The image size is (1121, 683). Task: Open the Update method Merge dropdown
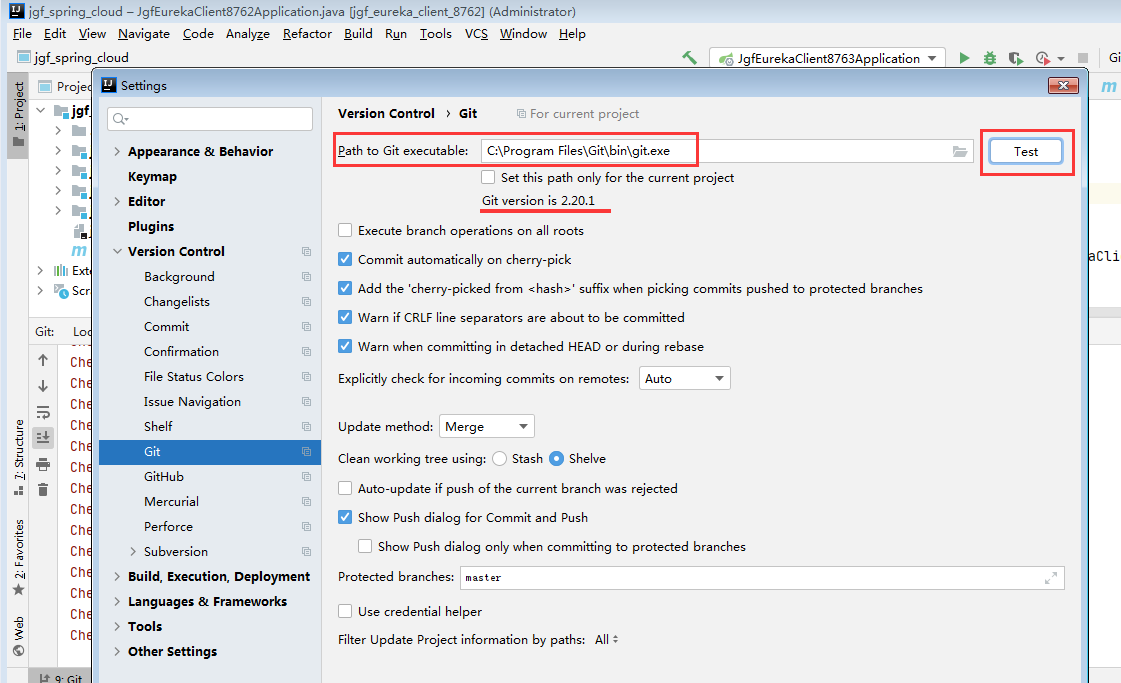[x=486, y=426]
